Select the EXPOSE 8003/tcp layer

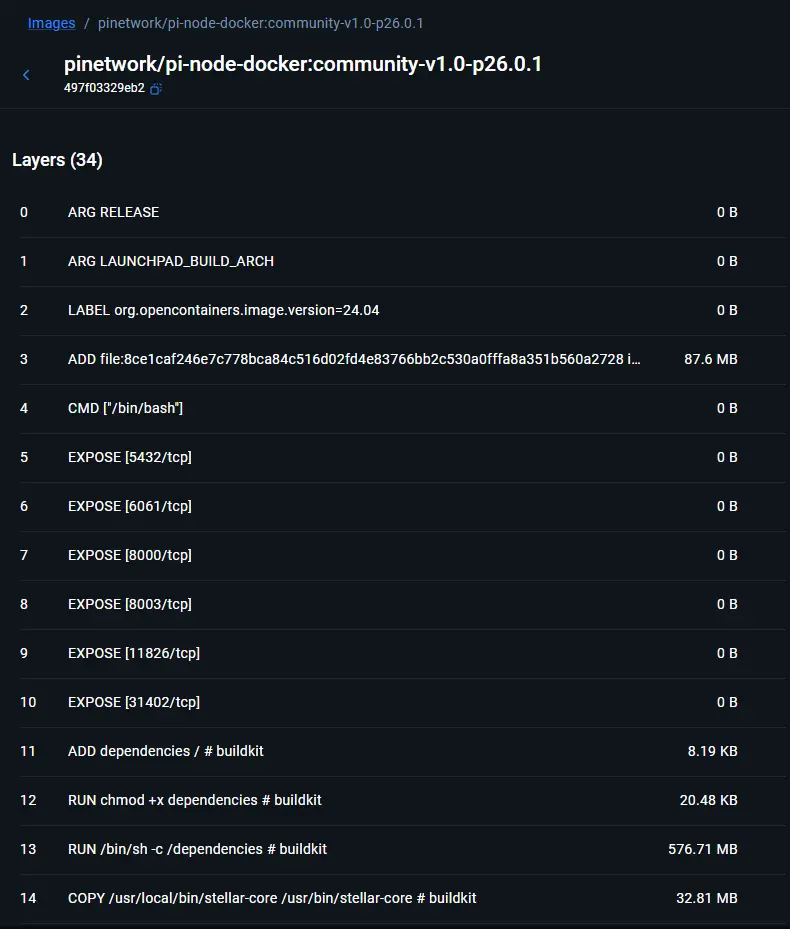tap(403, 604)
